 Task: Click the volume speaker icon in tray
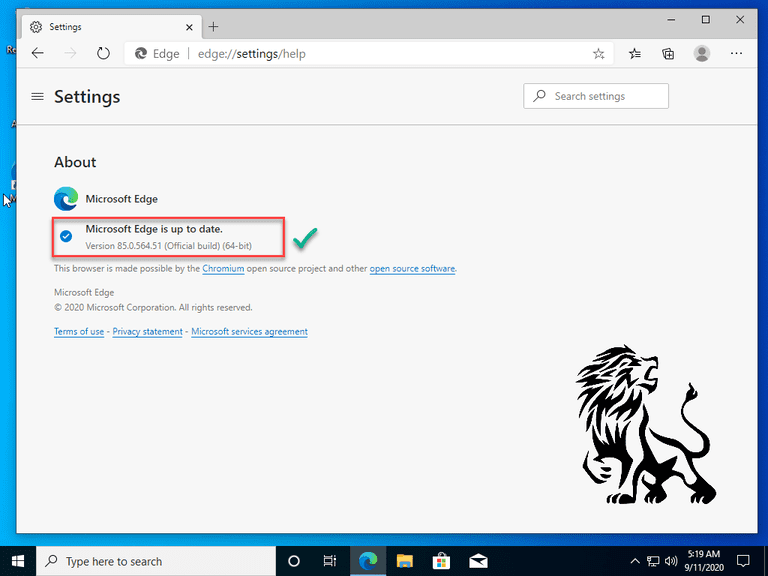(x=671, y=561)
